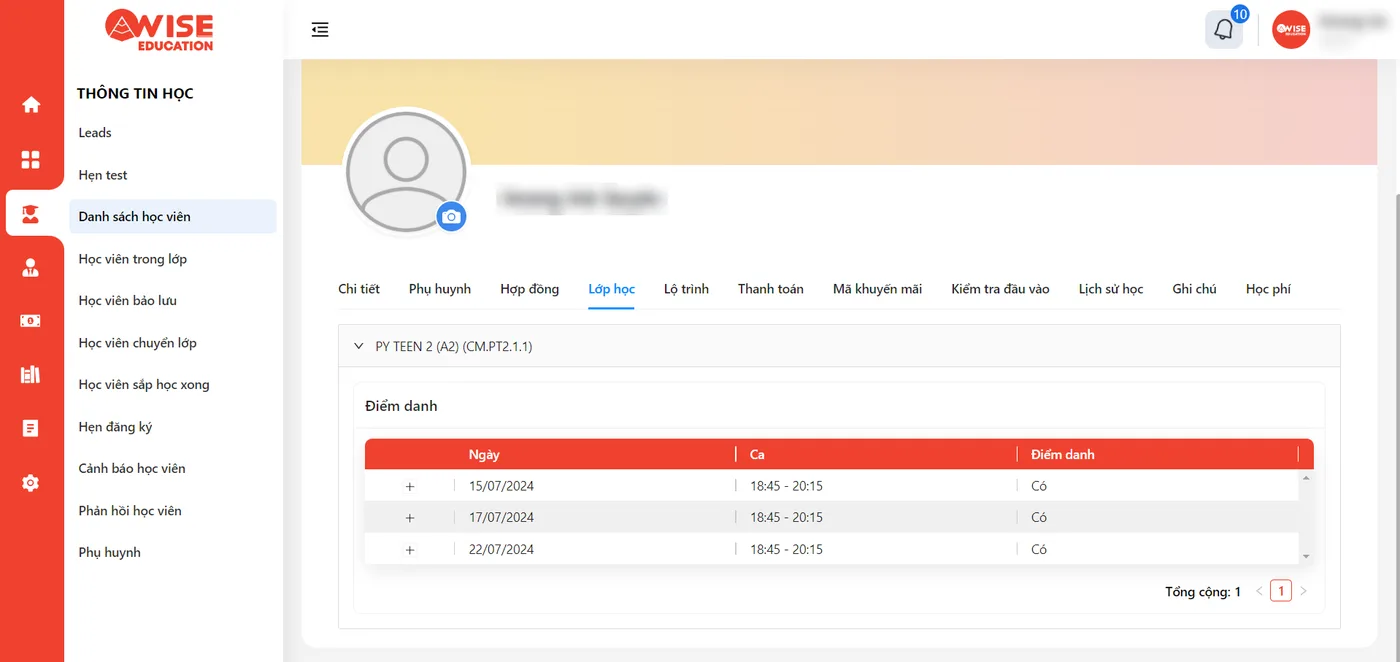Expand the 22/07/2024 attendance row
Image resolution: width=1400 pixels, height=662 pixels.
[410, 550]
